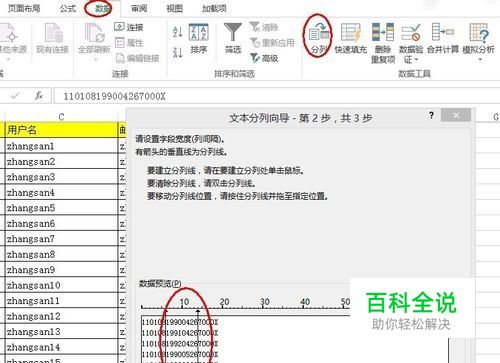Expand the 全部刷新 dropdown arrow
Image resolution: width=500 pixels, height=363 pixels.
(95, 60)
